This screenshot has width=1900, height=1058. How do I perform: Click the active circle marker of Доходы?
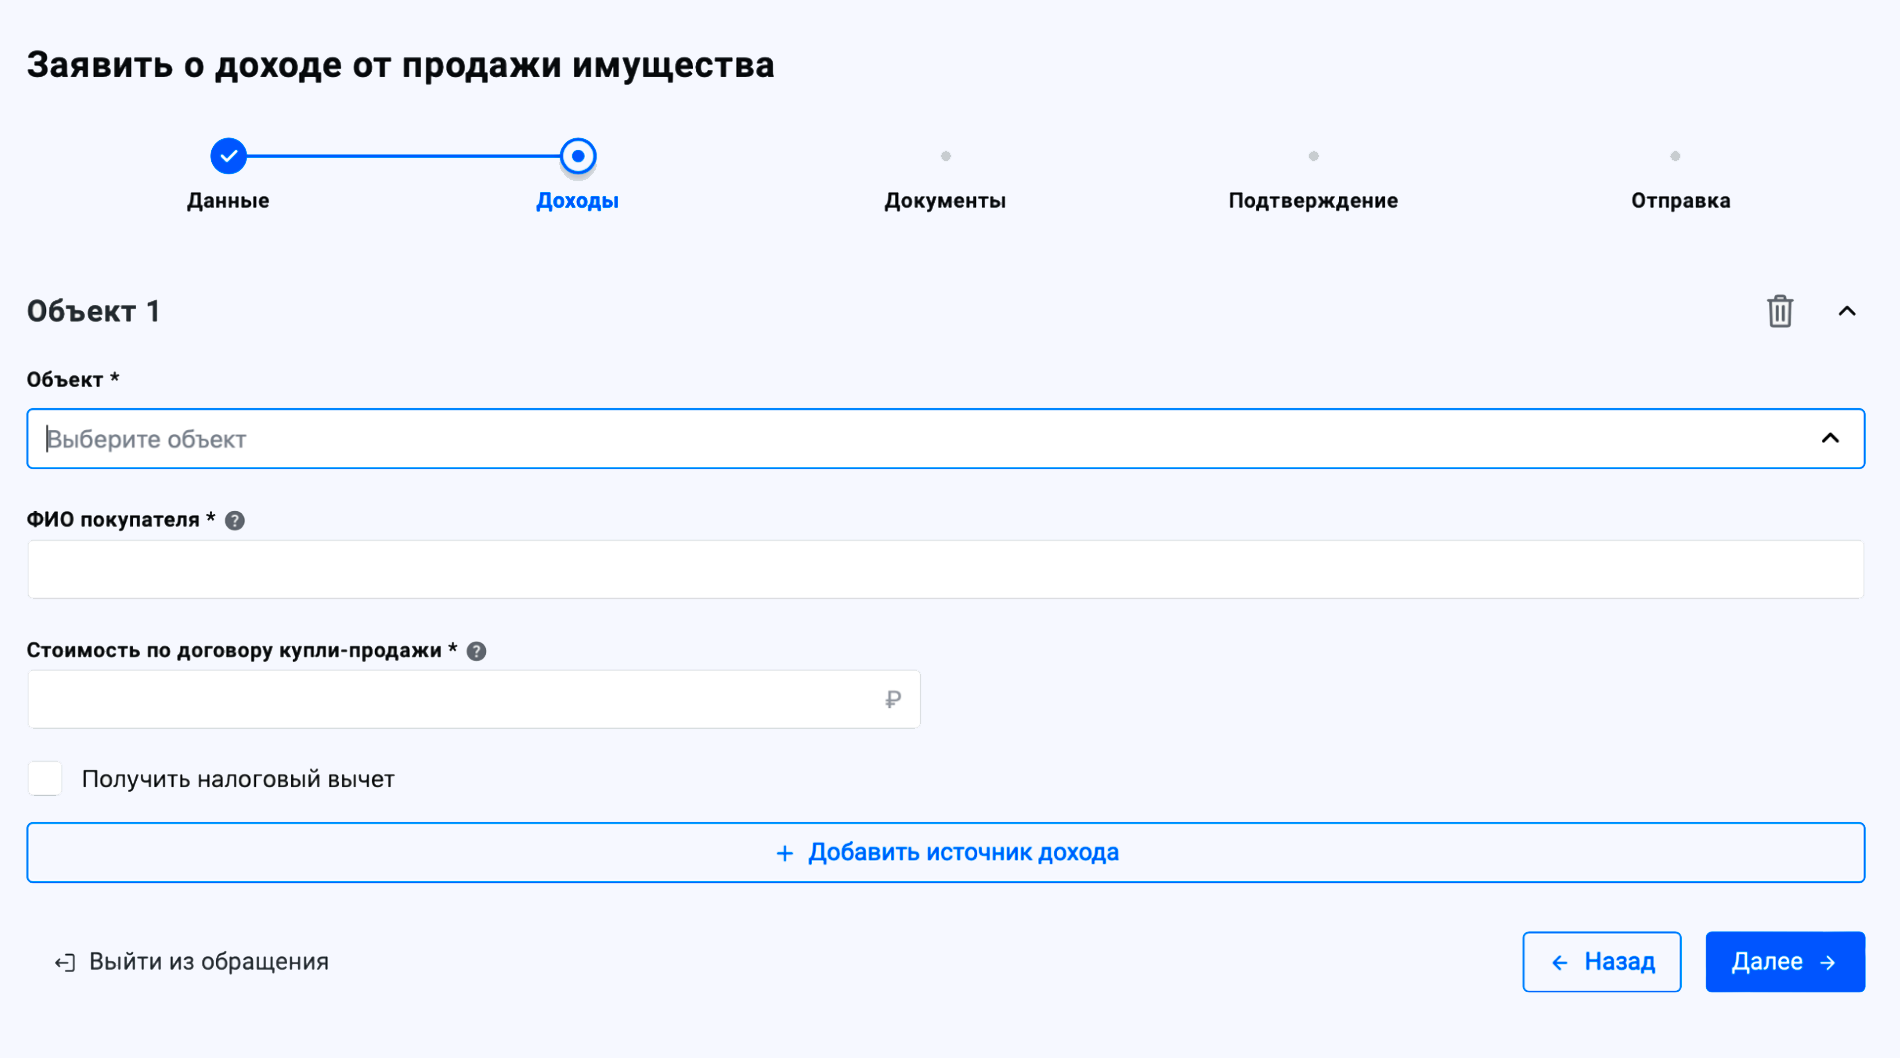coord(578,156)
